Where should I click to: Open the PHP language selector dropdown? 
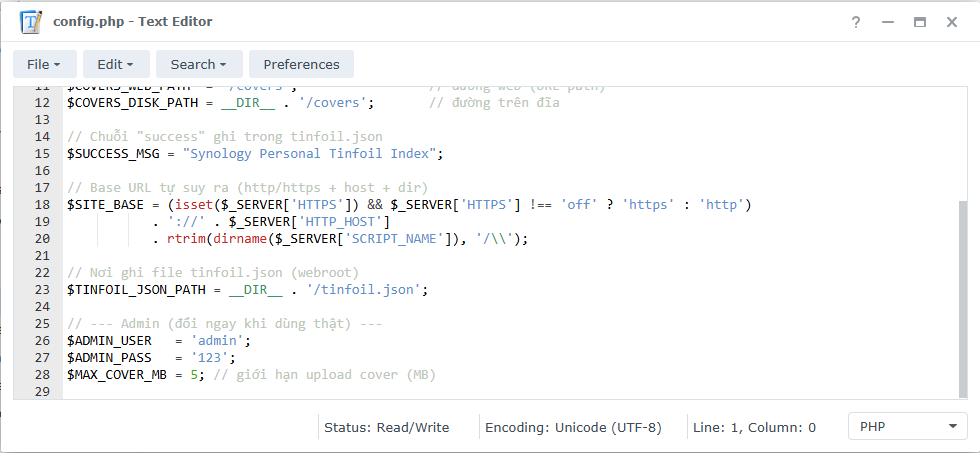click(907, 427)
